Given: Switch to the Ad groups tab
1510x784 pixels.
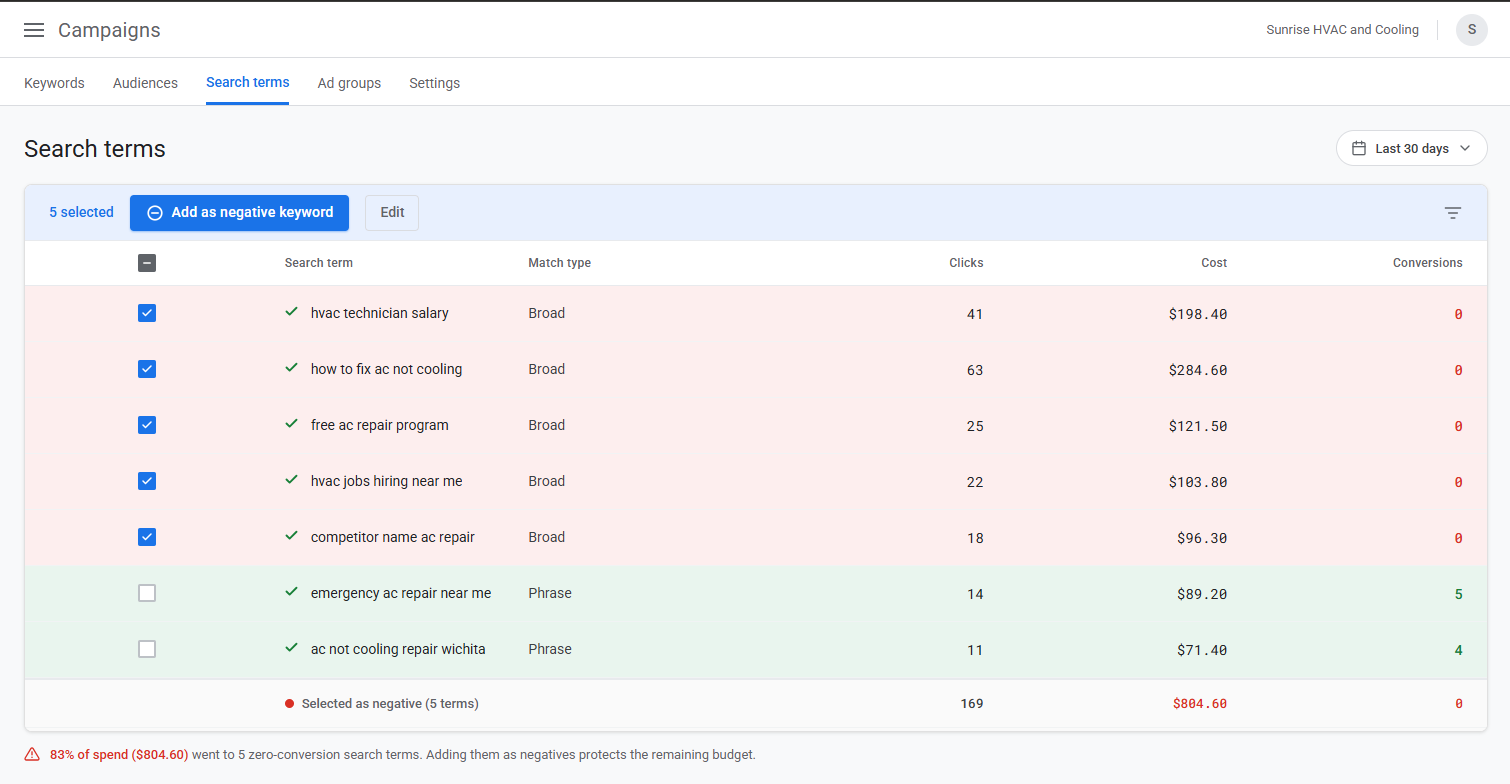Looking at the screenshot, I should (x=349, y=83).
